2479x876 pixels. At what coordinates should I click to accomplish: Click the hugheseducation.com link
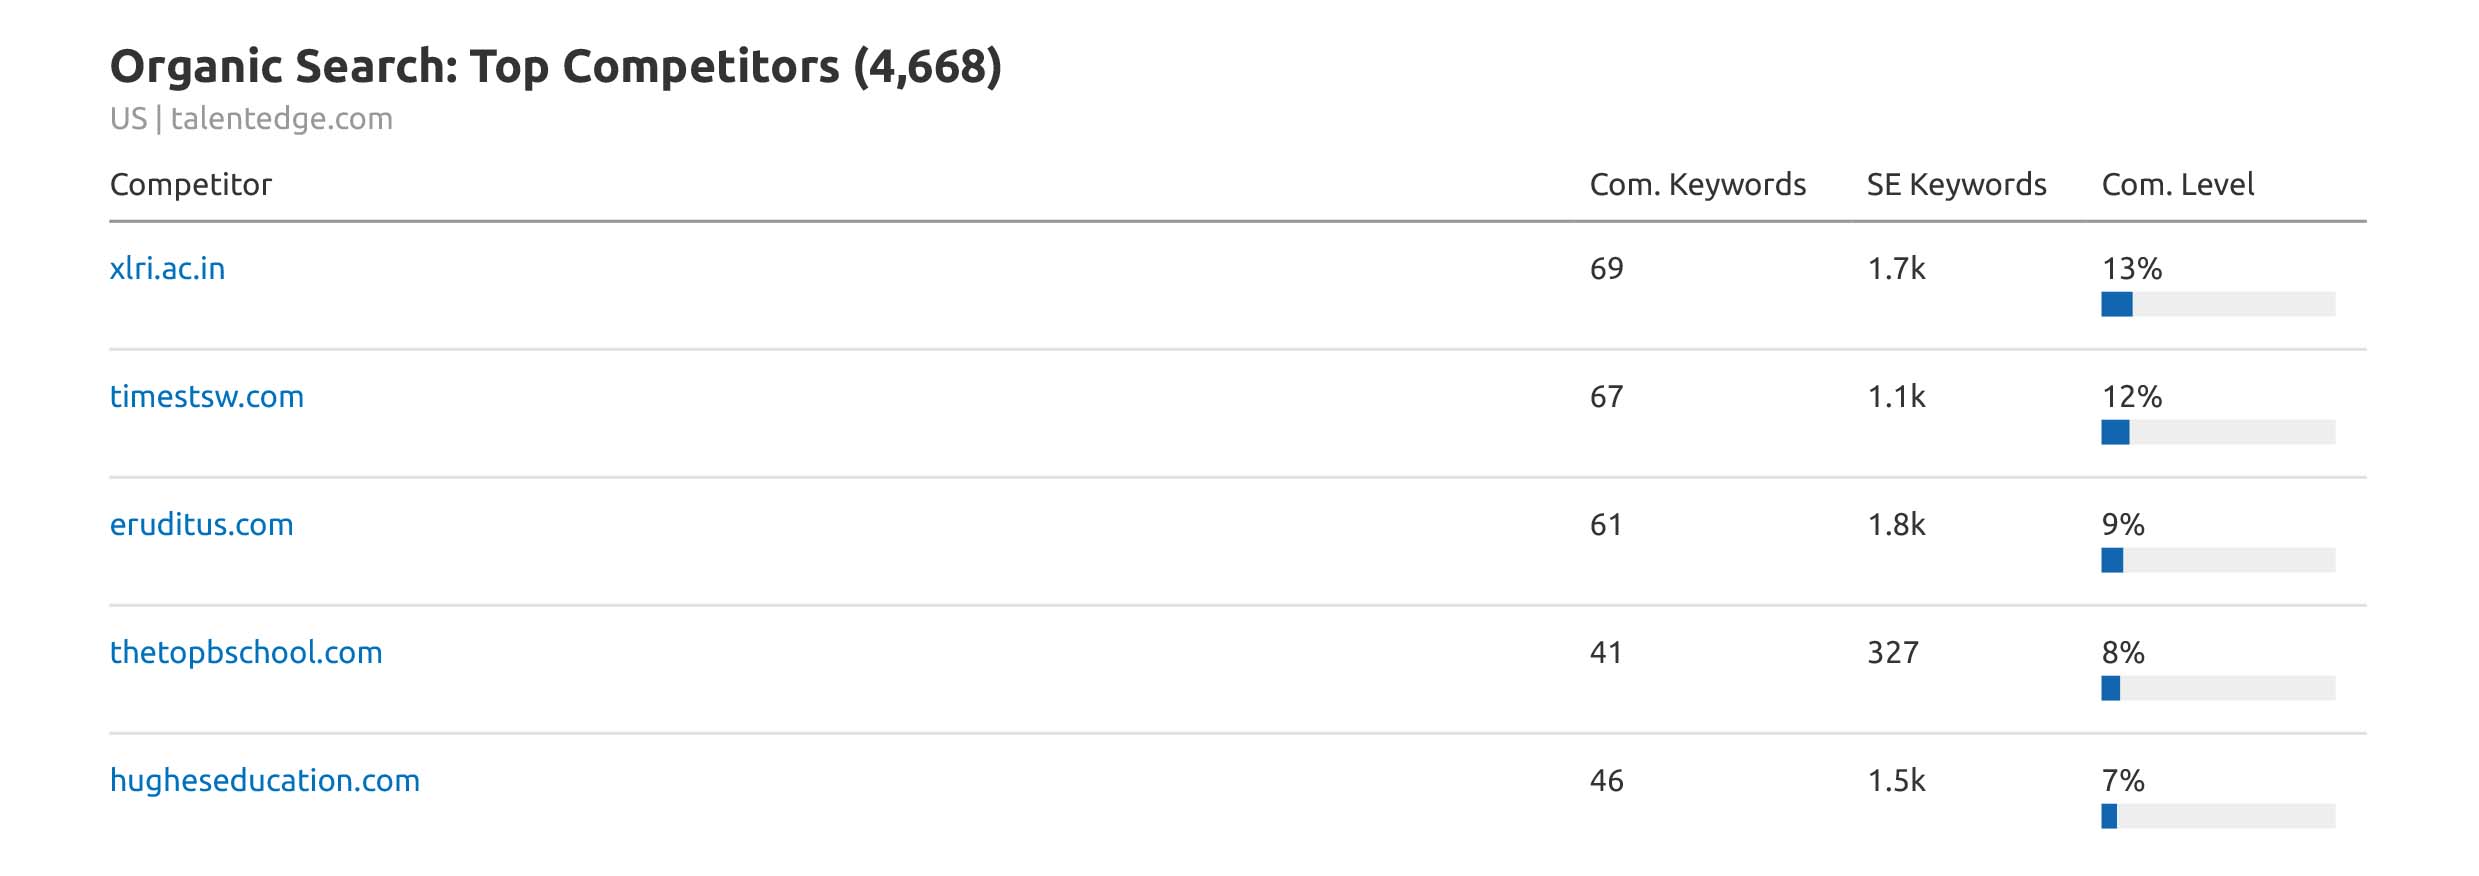pos(264,780)
